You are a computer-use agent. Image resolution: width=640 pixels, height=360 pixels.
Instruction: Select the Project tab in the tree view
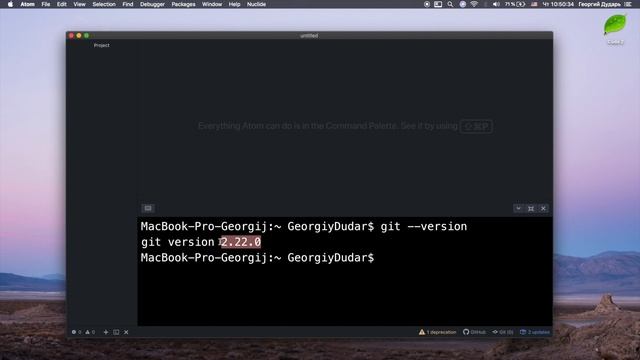pos(102,45)
